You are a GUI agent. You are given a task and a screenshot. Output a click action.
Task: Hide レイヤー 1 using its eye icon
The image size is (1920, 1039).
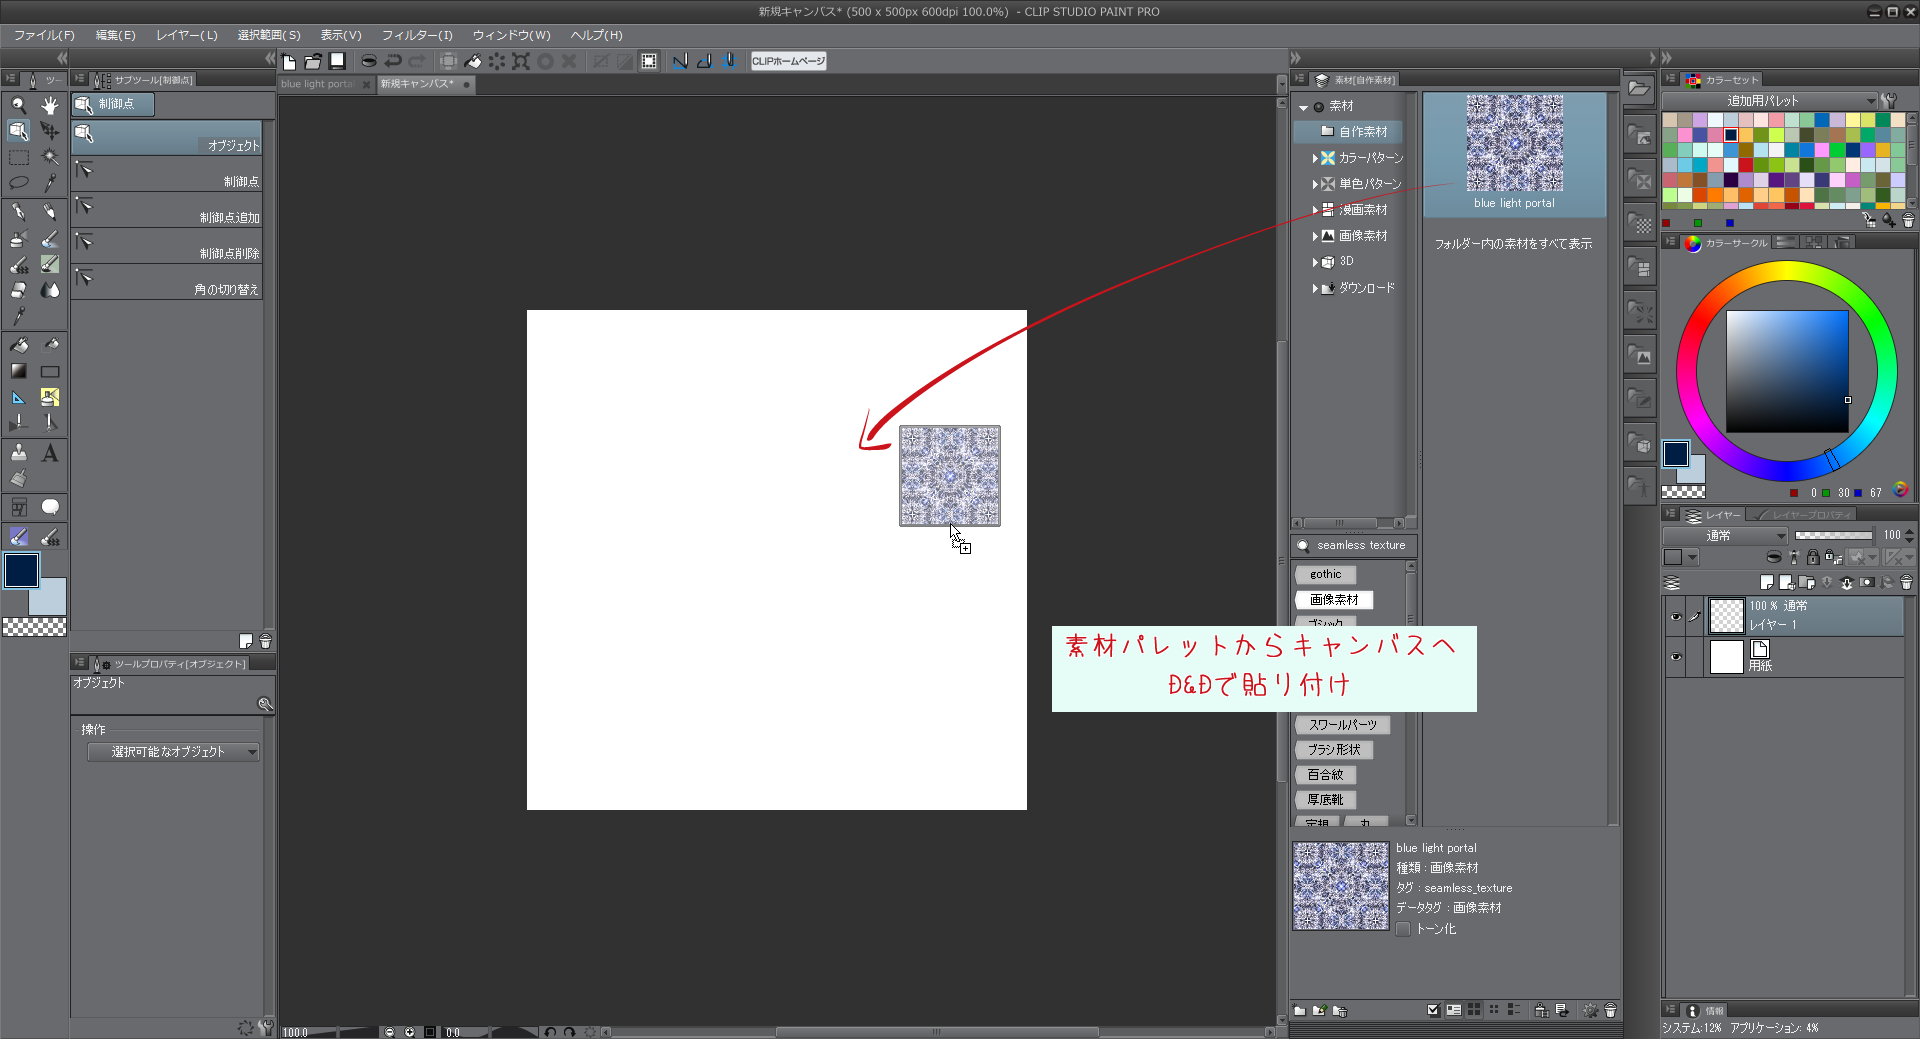click(x=1676, y=617)
